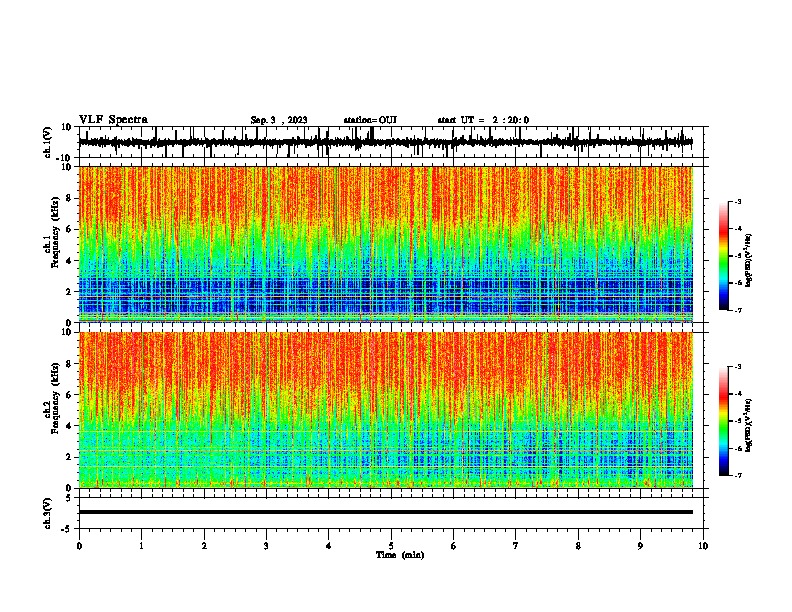Screen dimensions: 792x612
Task: Click the ch.1 'Frequency (kHz)' axis label
Action: click(55, 233)
